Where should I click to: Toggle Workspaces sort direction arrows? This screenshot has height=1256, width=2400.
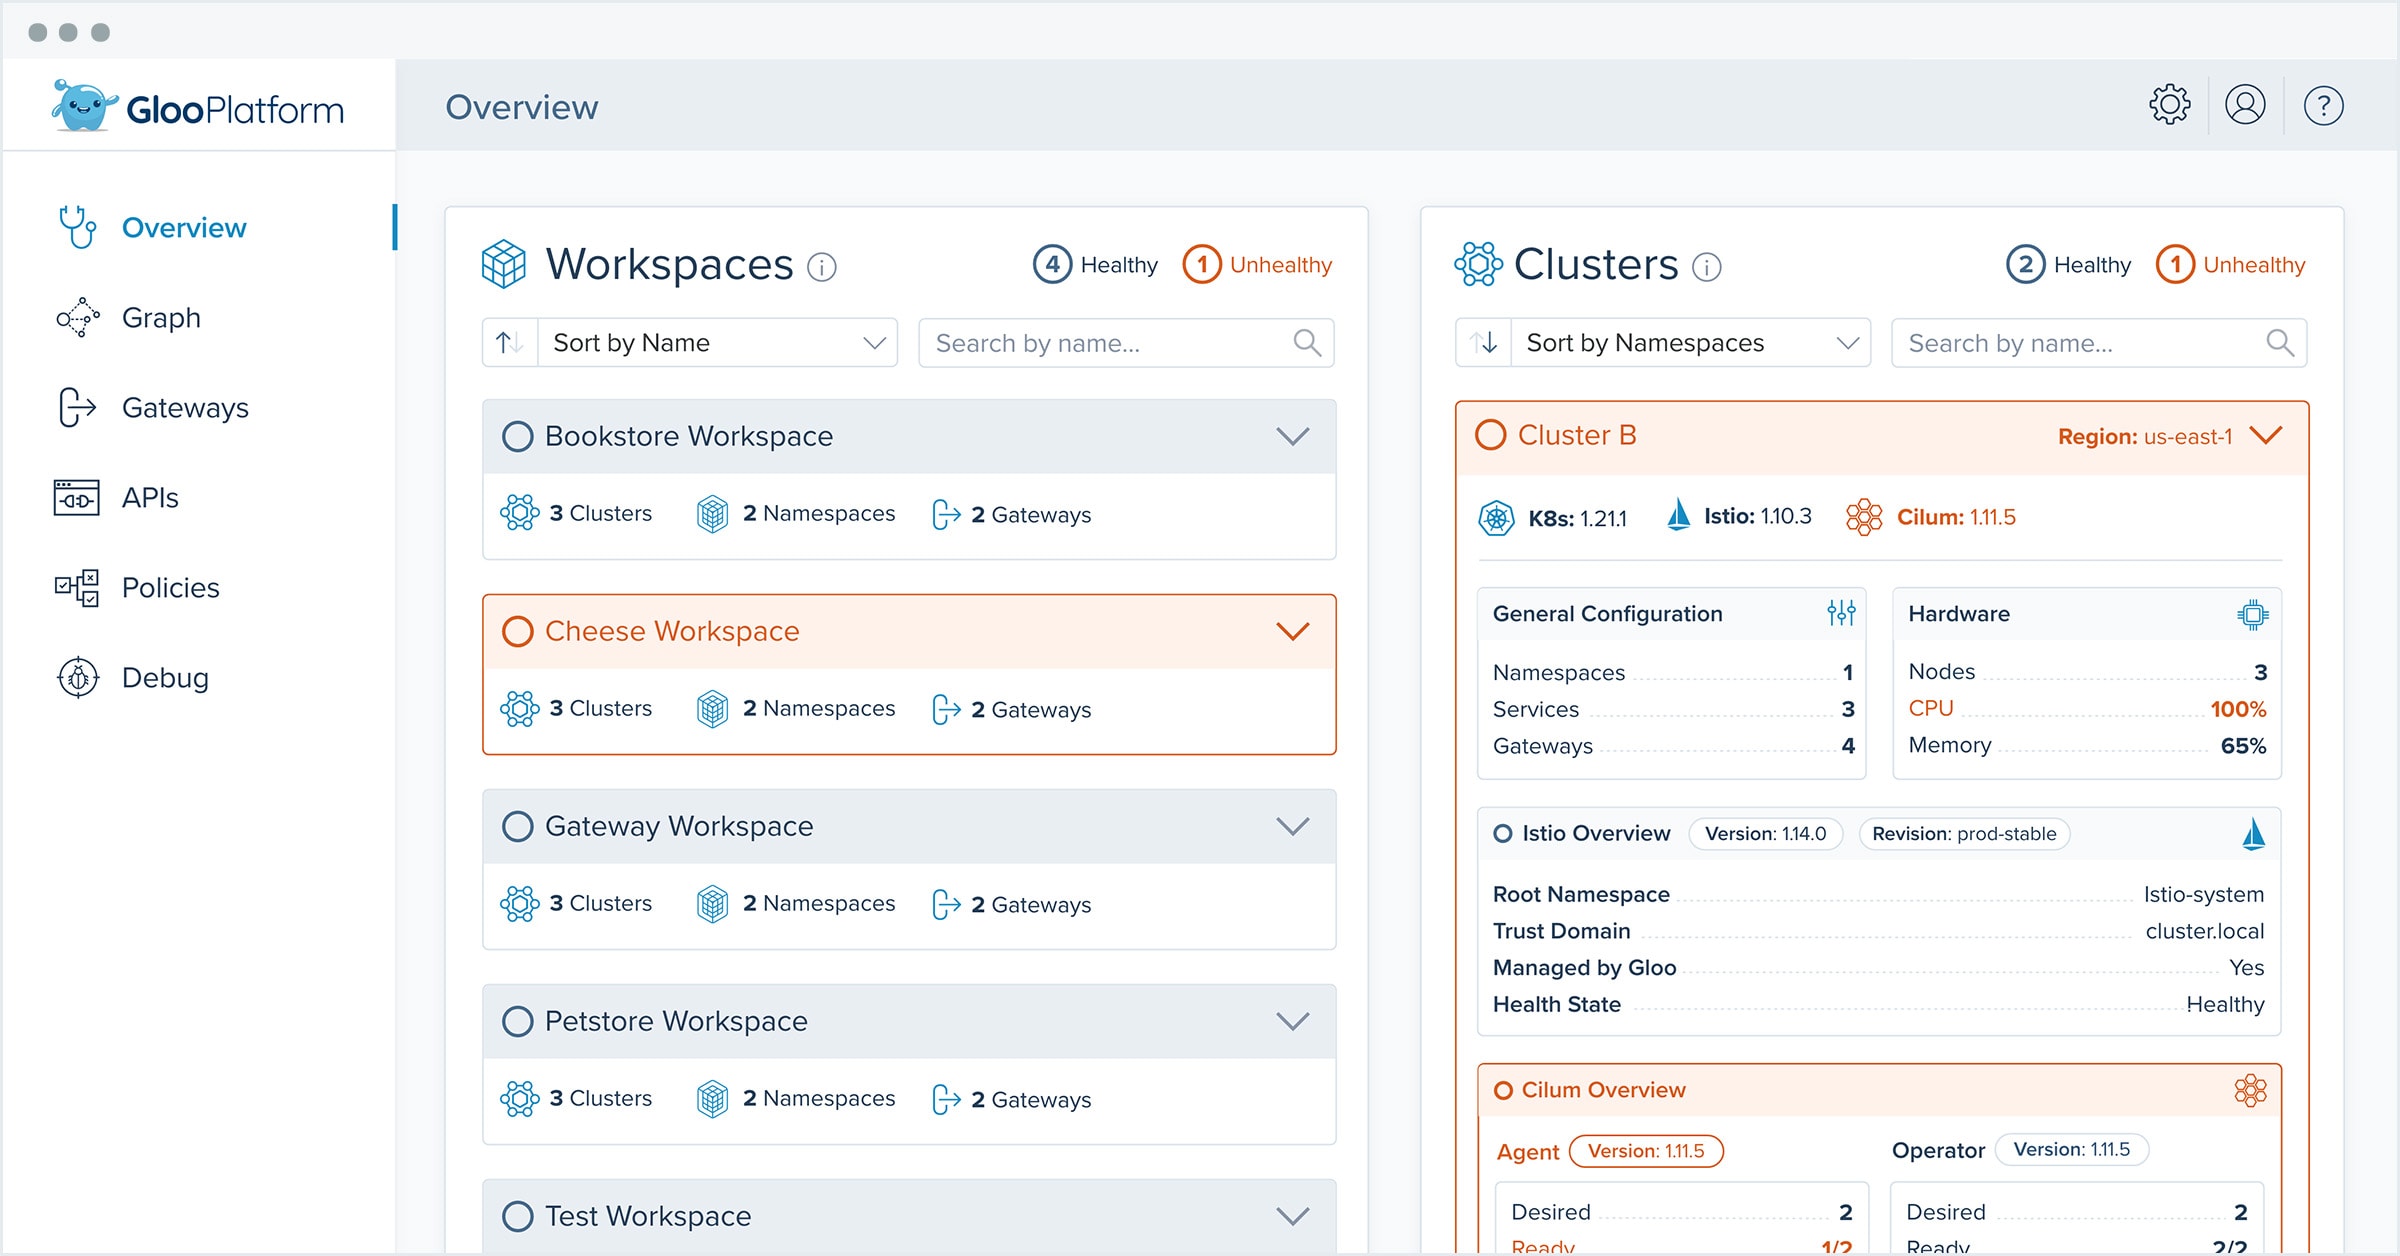coord(510,343)
